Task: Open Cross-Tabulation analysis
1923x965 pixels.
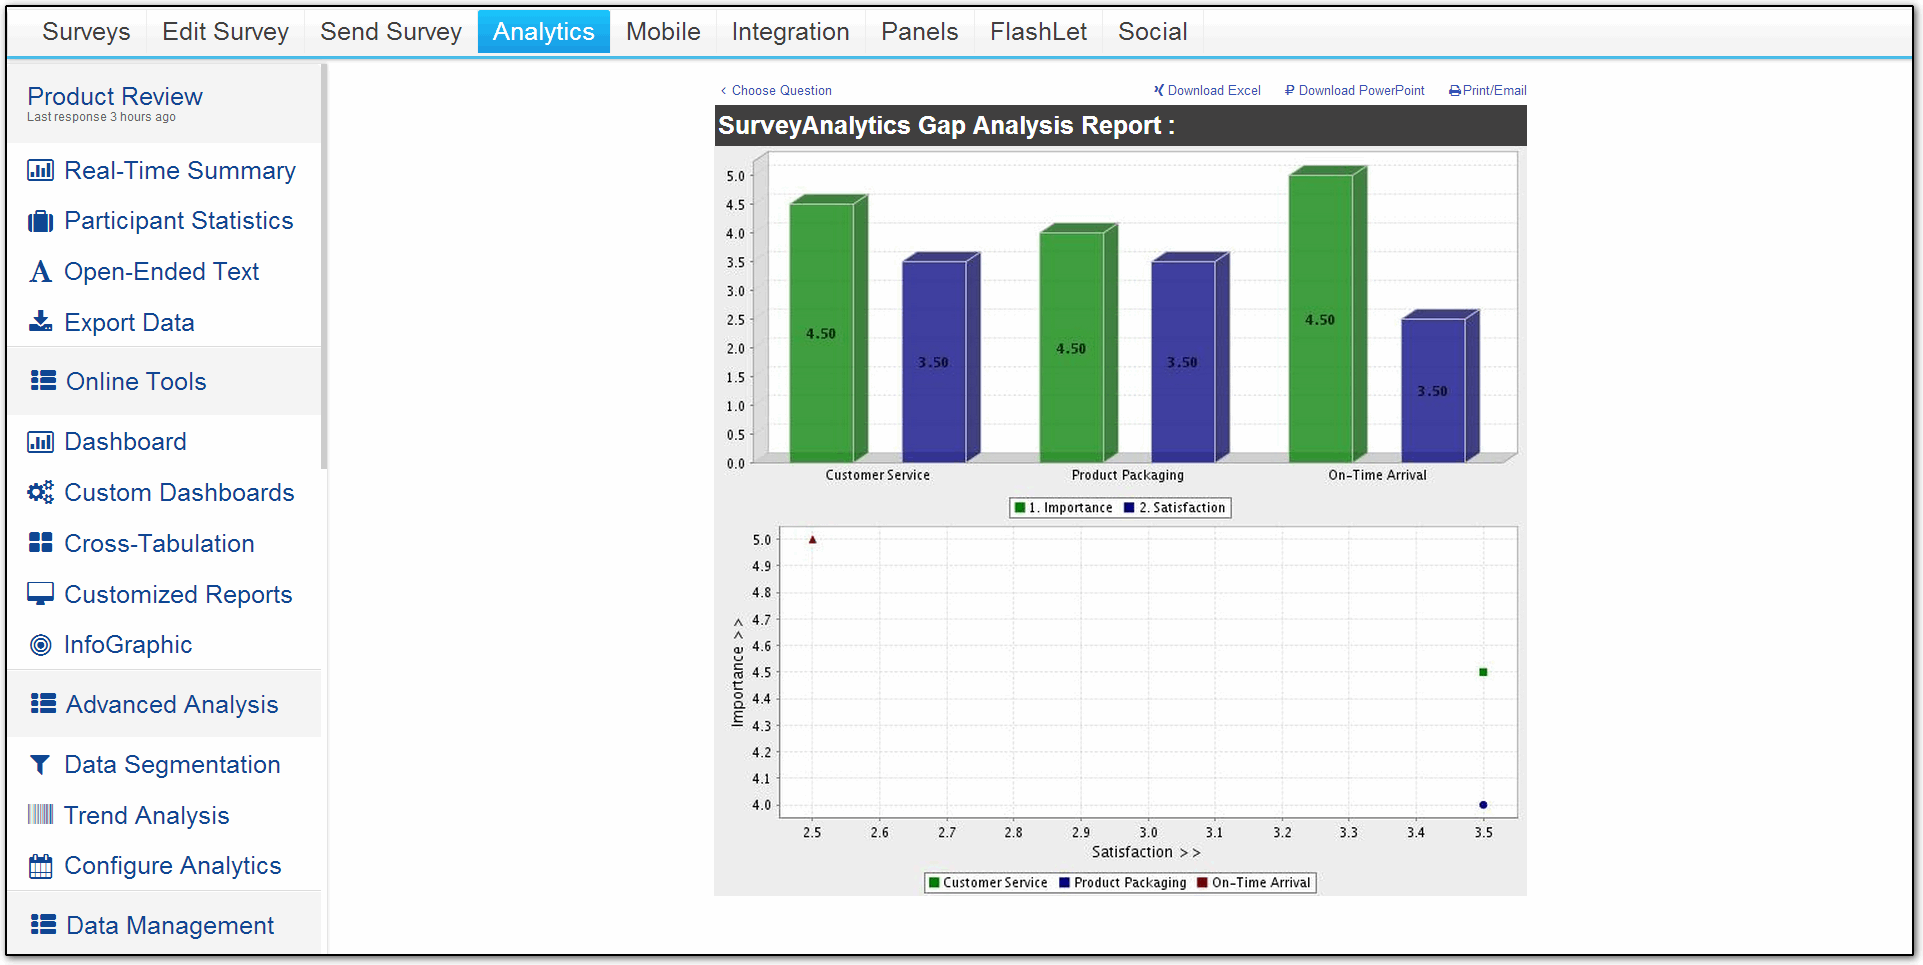Action: click(x=159, y=543)
